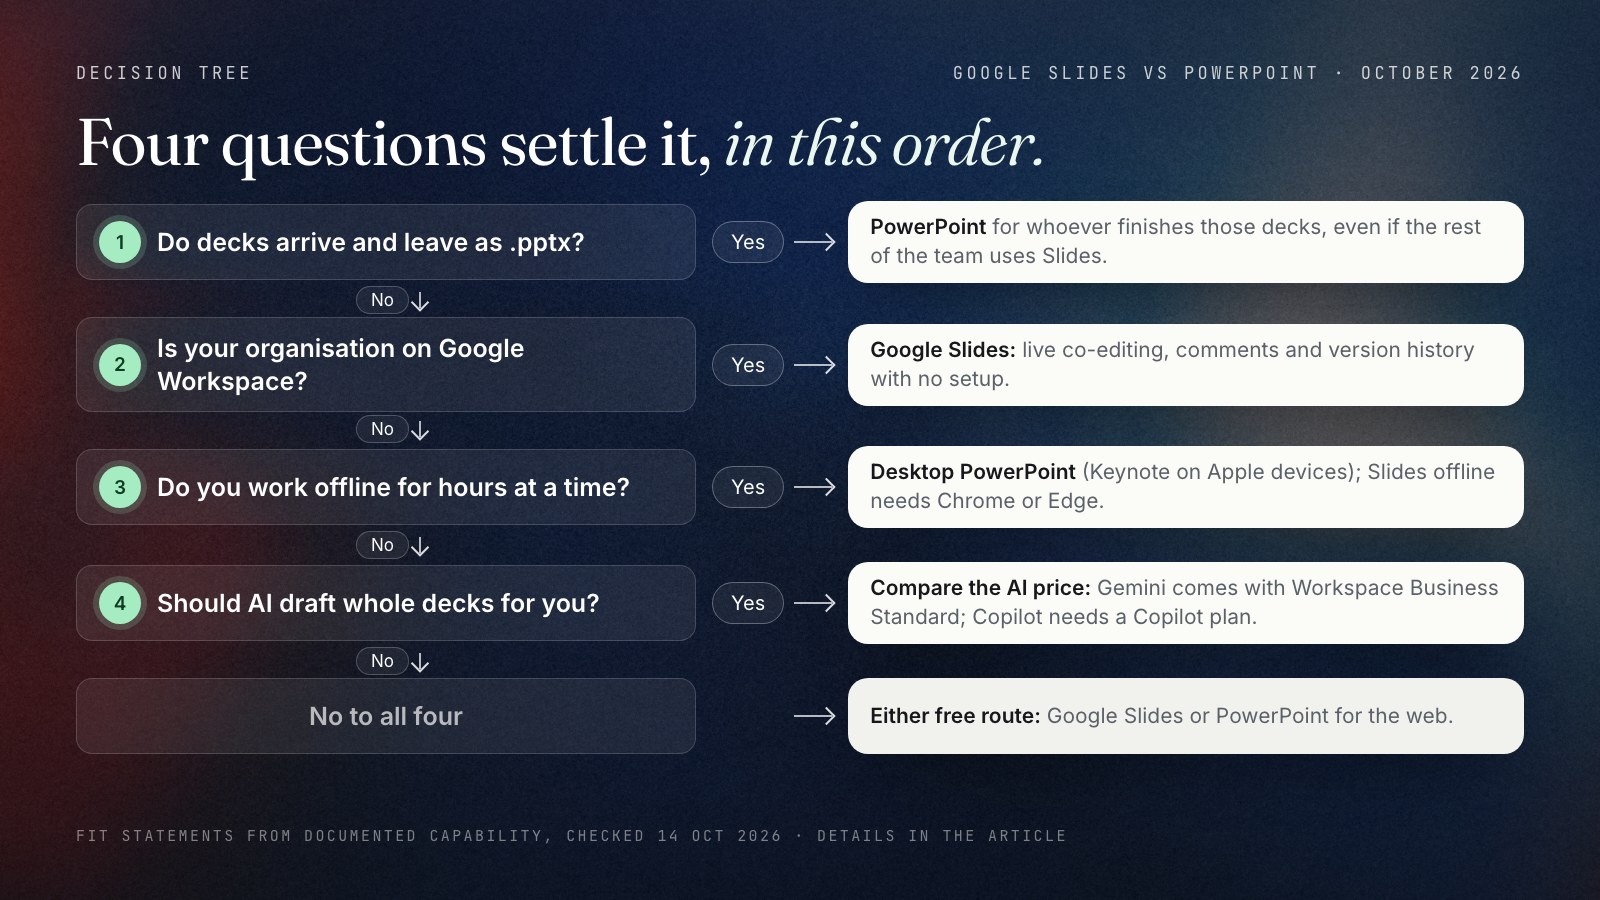Viewport: 1600px width, 900px height.
Task: Click the right arrow beside the Either free route answer
Action: tap(815, 716)
